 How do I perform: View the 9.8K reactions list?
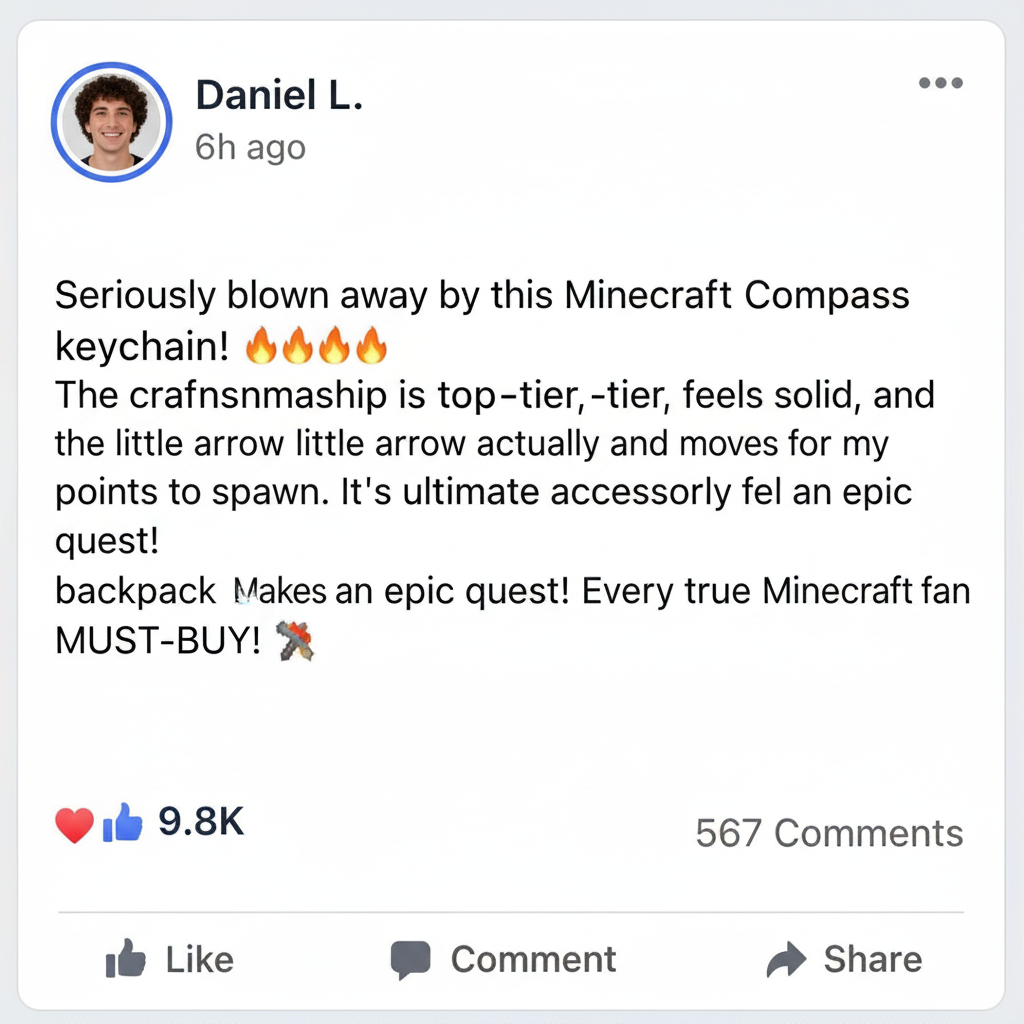point(201,823)
